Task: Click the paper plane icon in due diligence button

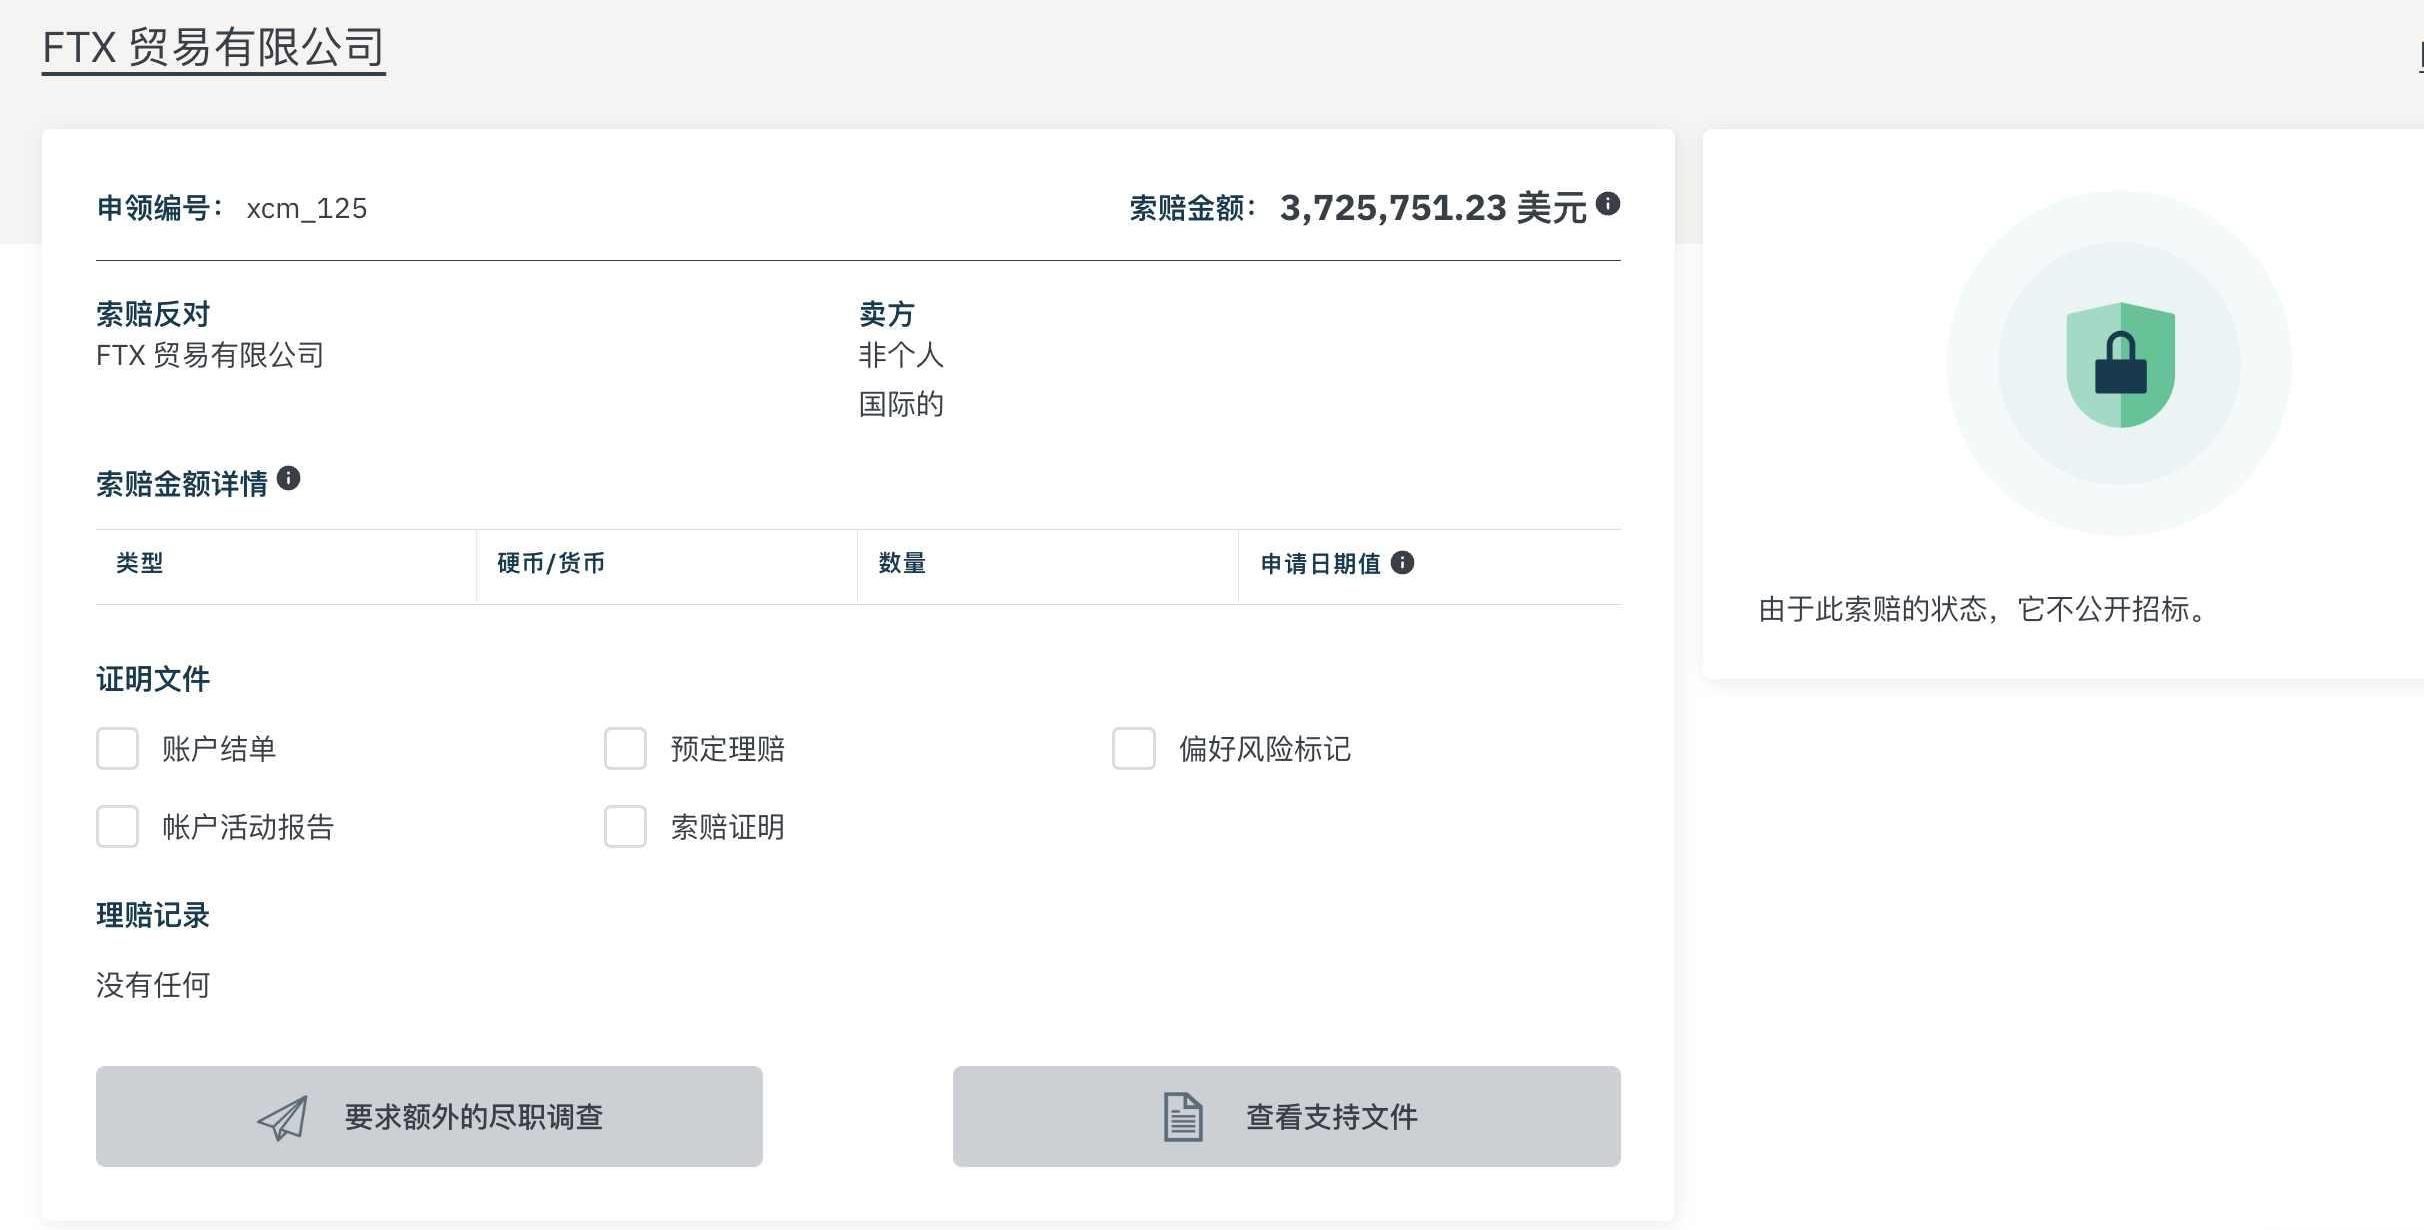Action: click(283, 1117)
